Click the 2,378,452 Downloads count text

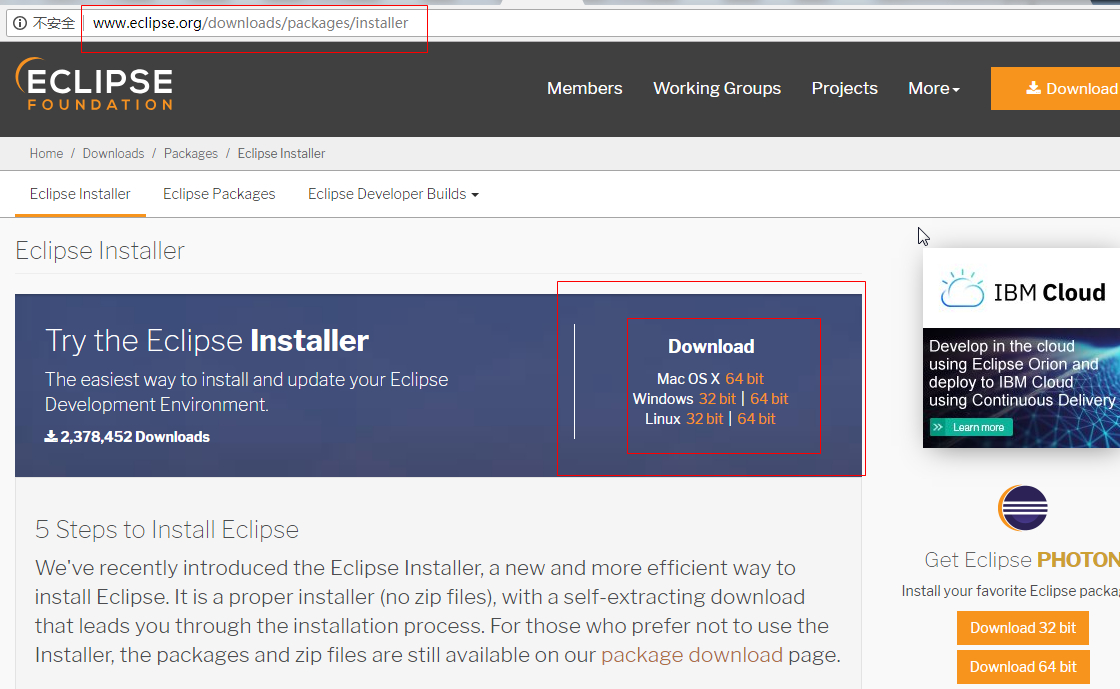[x=127, y=436]
